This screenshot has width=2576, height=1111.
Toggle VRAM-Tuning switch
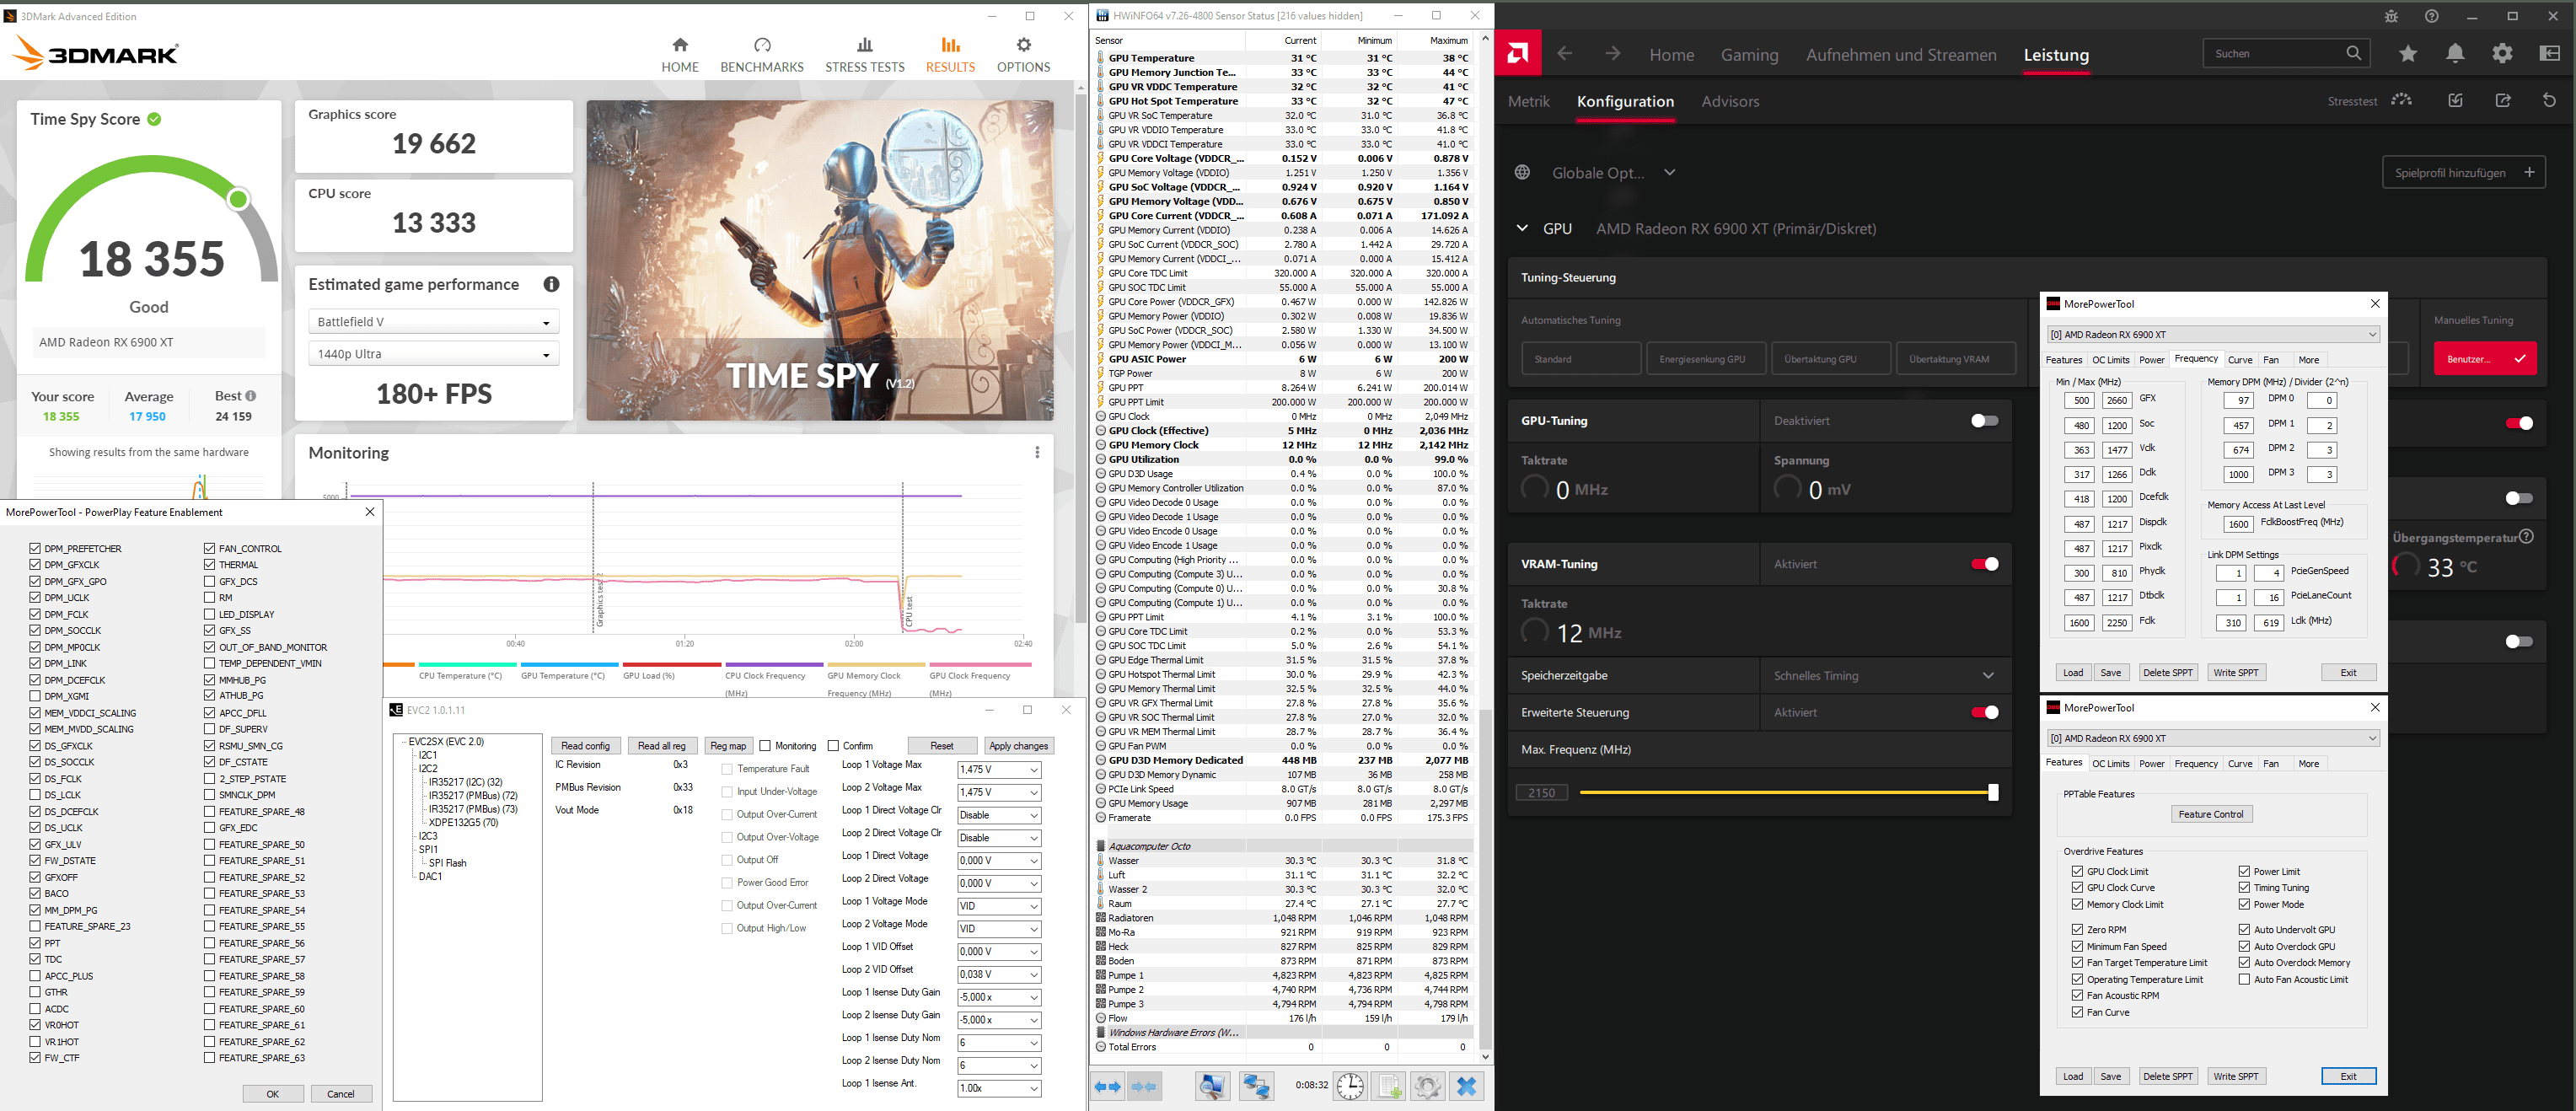1984,564
